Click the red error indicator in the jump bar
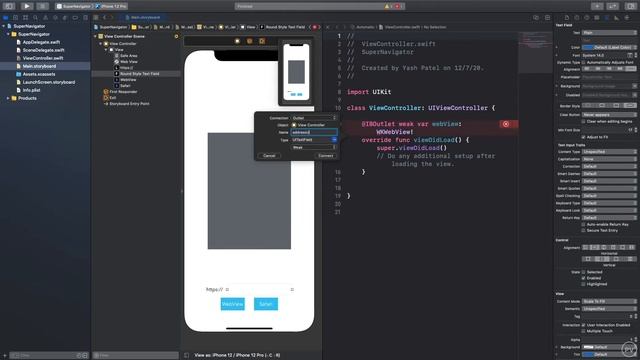The image size is (640, 360). tap(315, 27)
